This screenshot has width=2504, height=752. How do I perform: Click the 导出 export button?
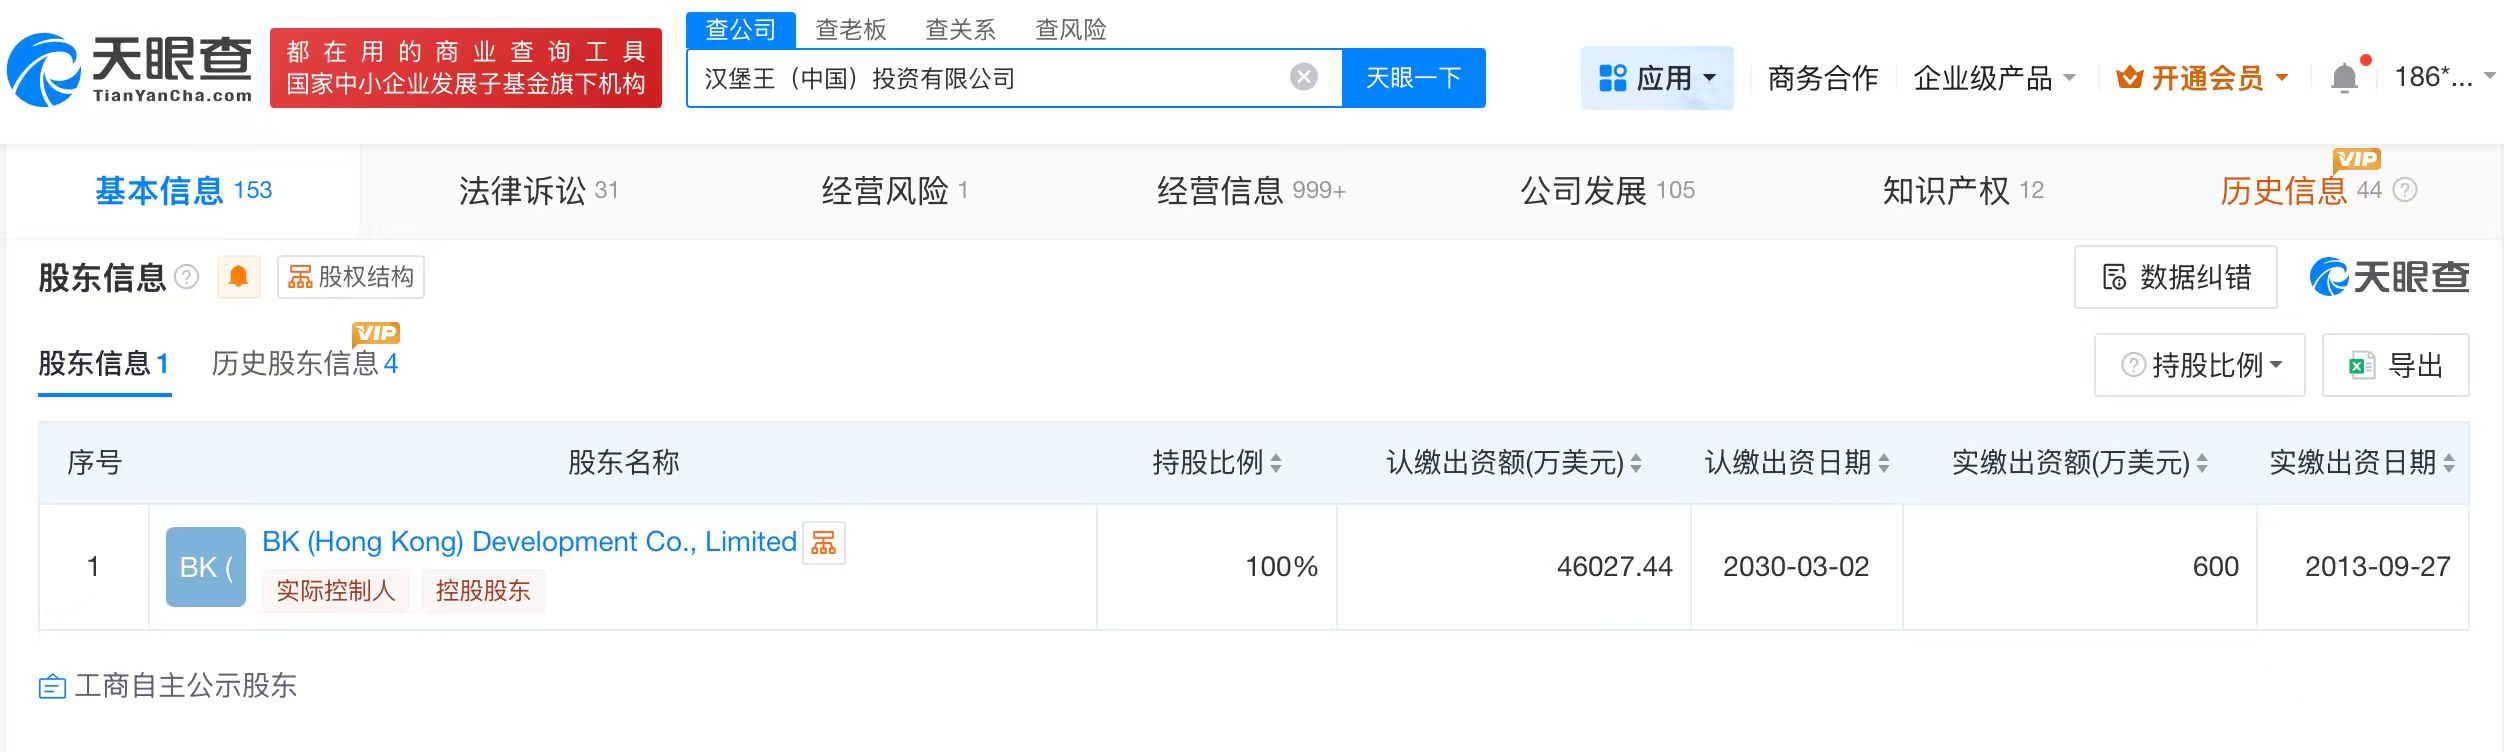(x=2395, y=365)
